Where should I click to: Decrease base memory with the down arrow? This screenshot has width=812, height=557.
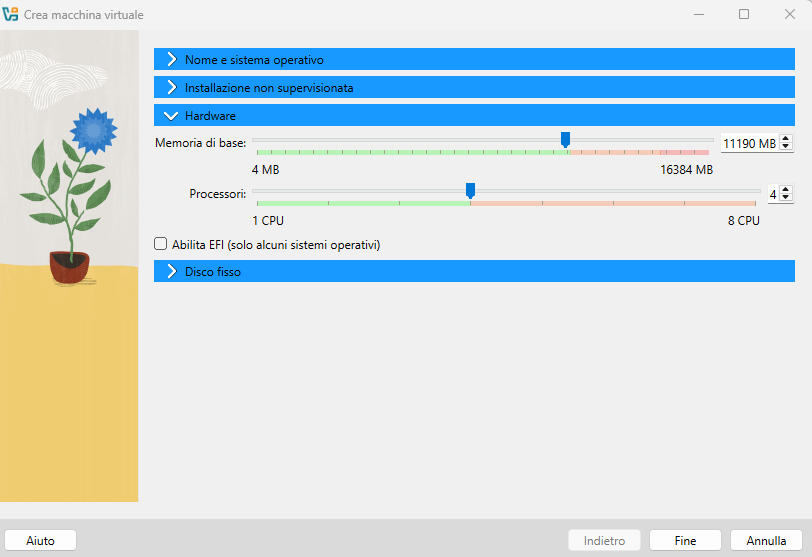coord(786,148)
